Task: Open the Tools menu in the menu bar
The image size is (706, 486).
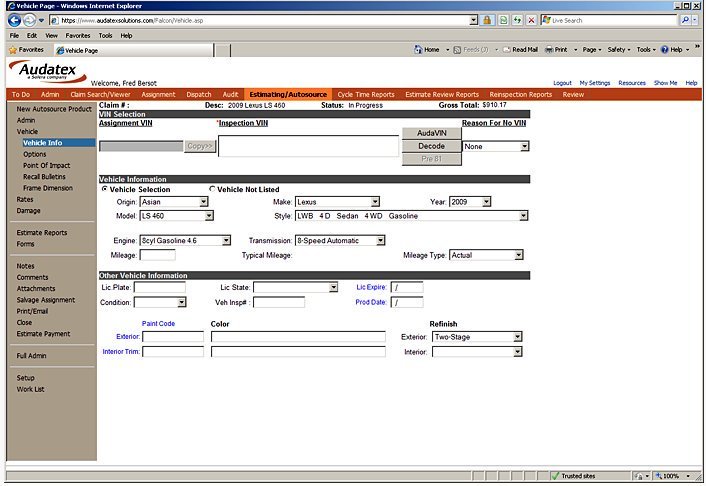Action: coord(105,36)
